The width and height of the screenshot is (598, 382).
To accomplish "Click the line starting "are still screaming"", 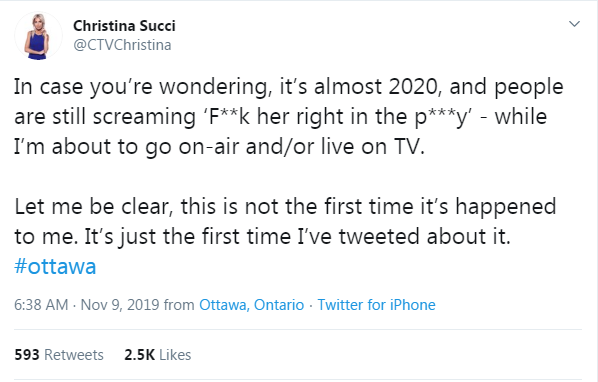I will [x=280, y=117].
